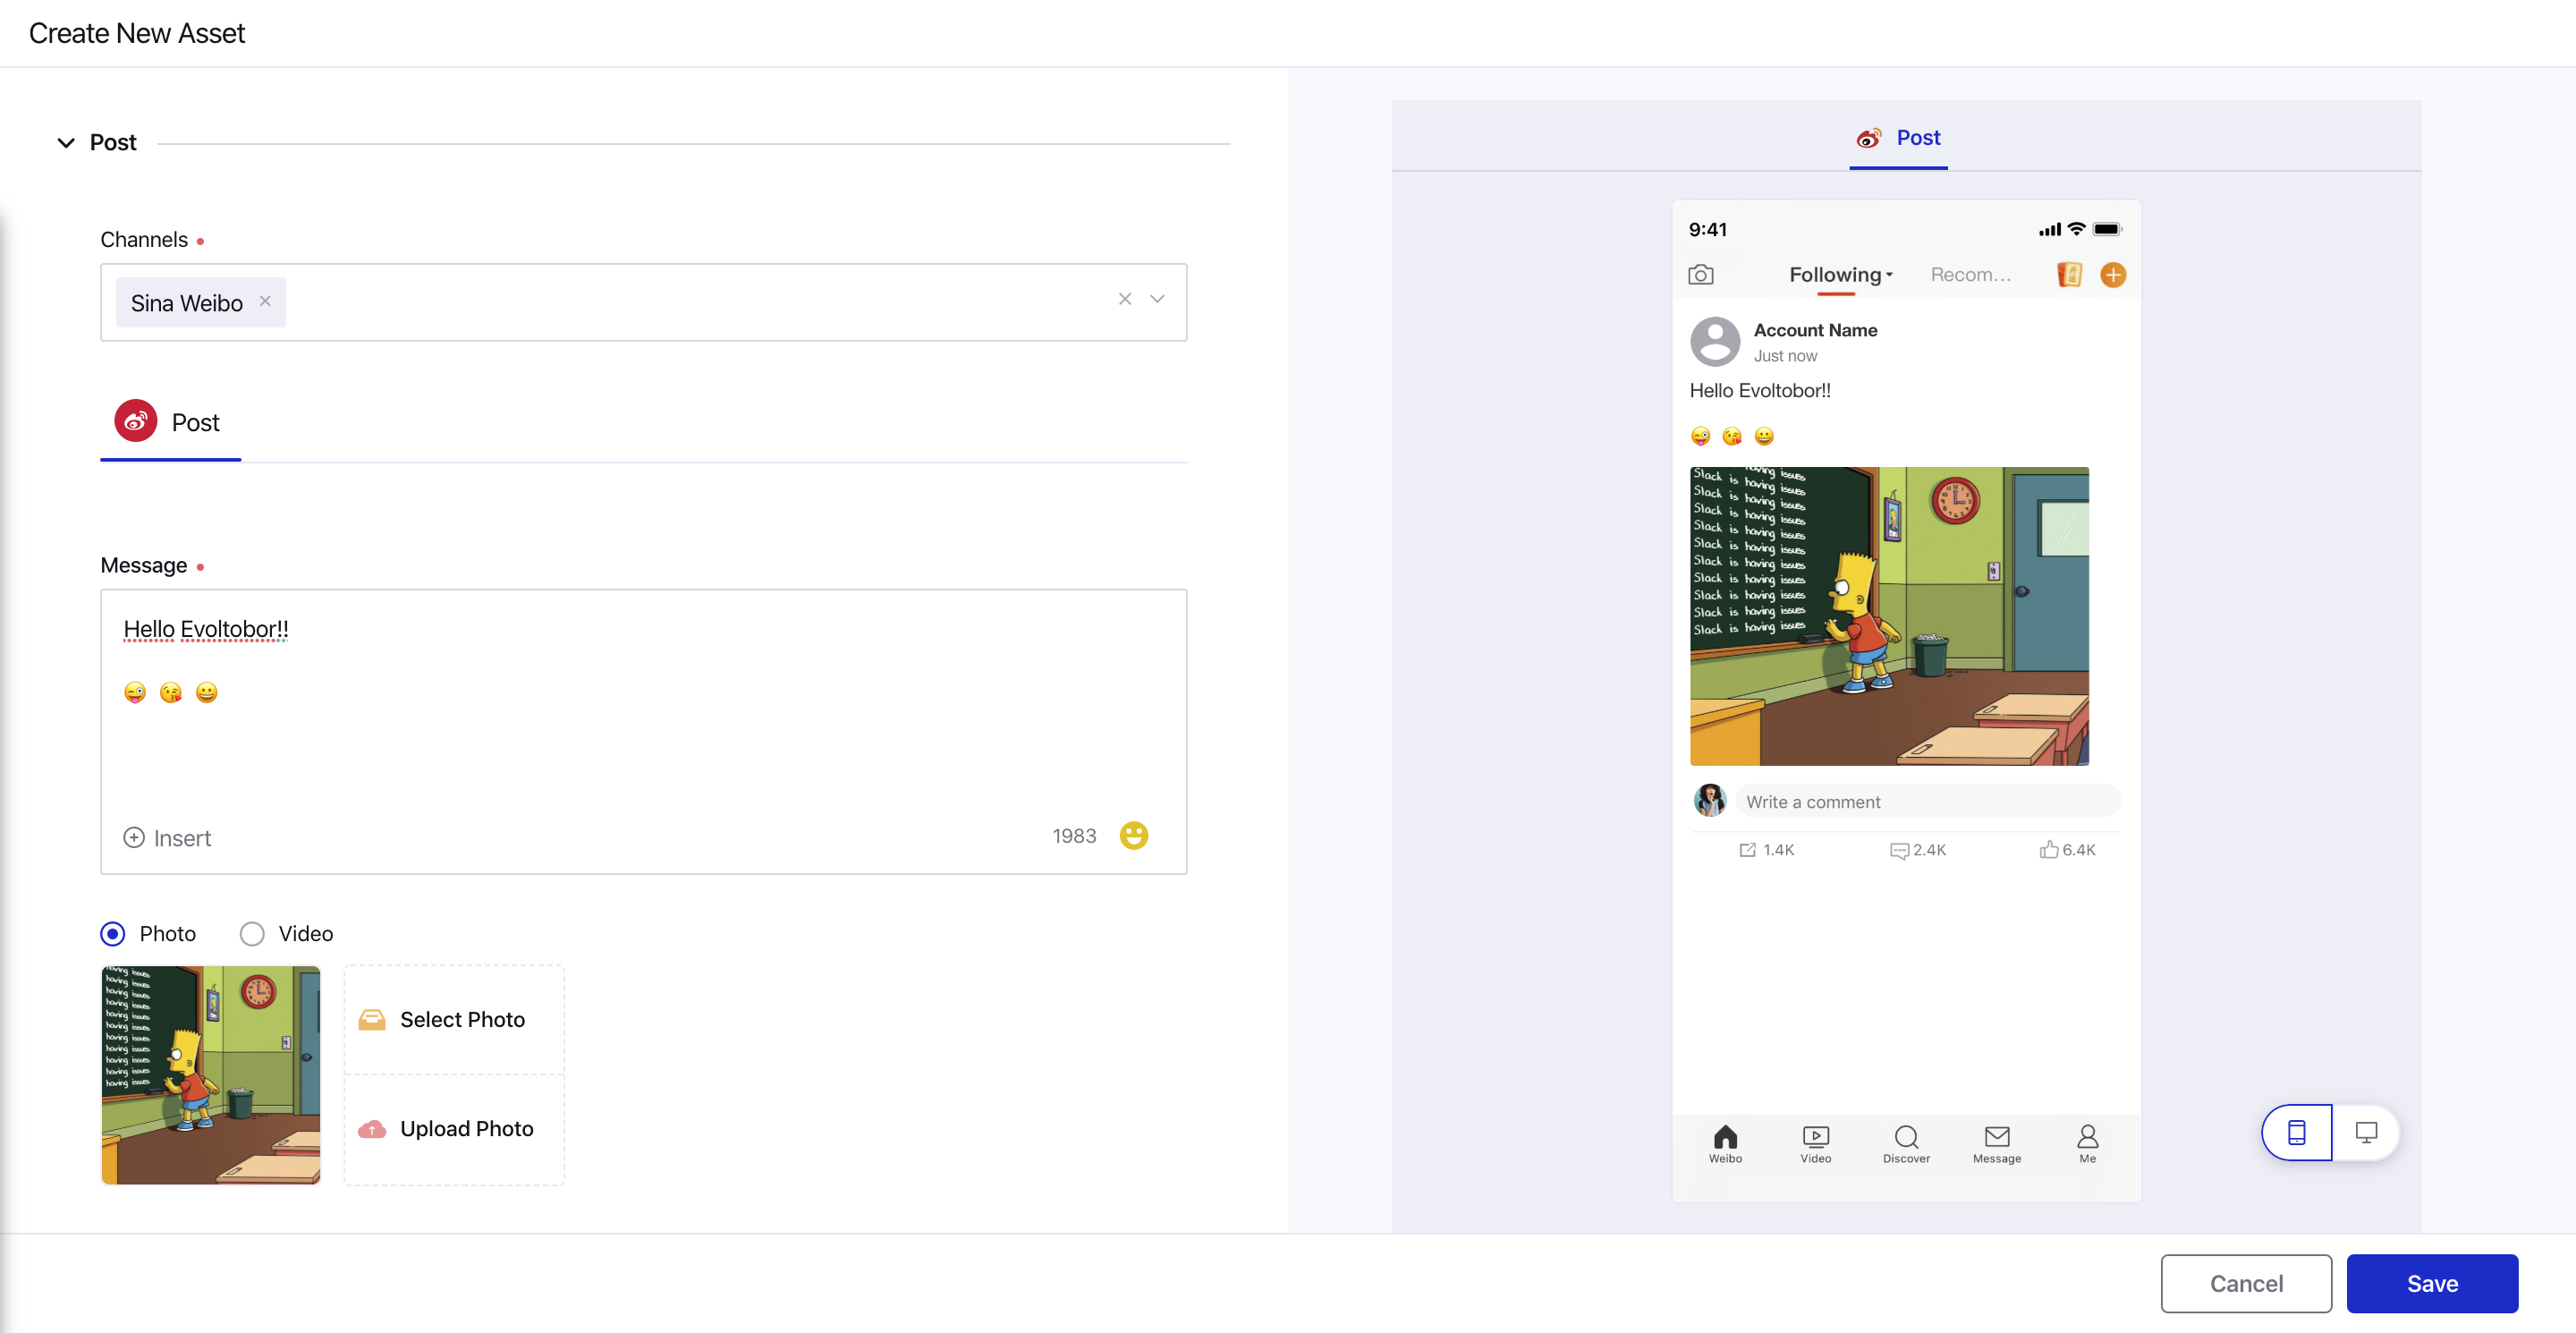Click the Weibo home icon in preview

point(1726,1139)
